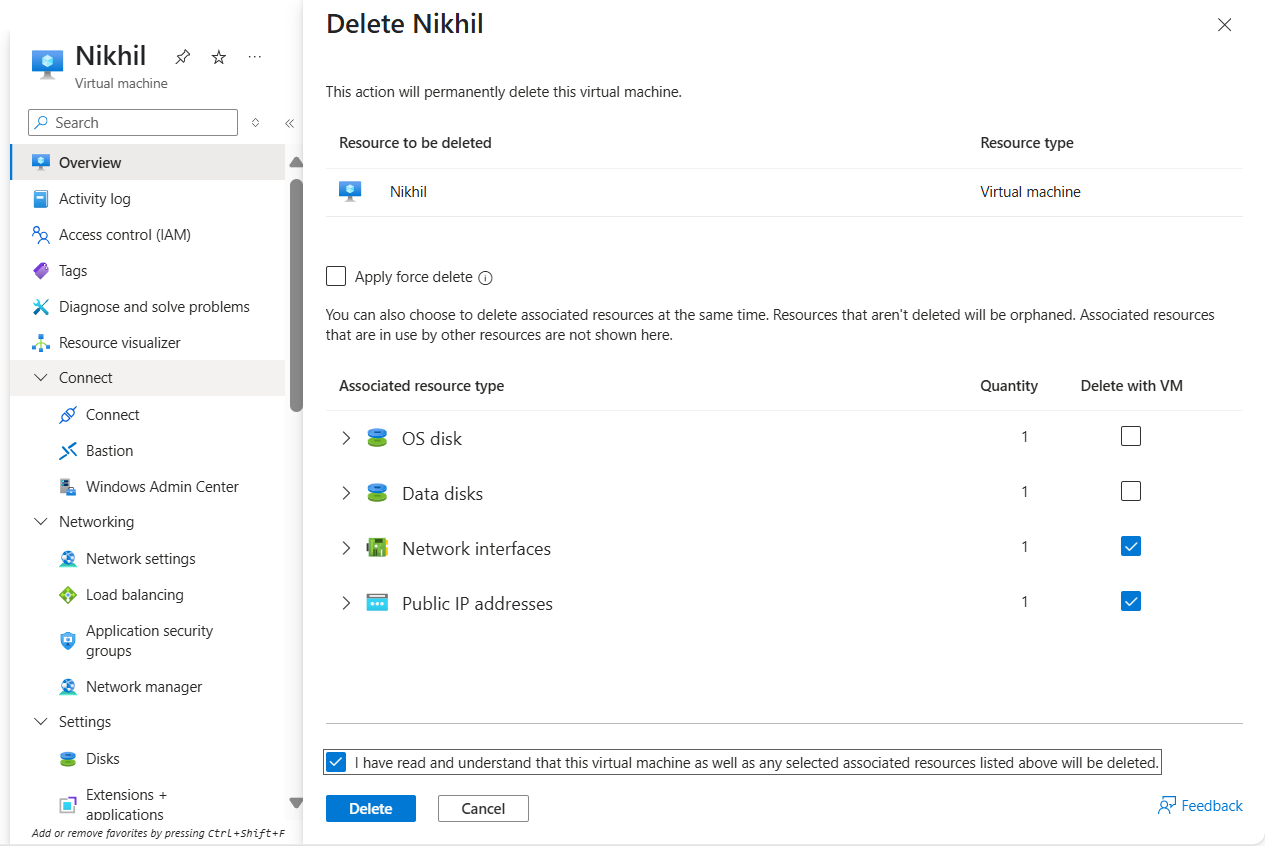
Task: Click the Connect plug icon
Action: pos(68,415)
